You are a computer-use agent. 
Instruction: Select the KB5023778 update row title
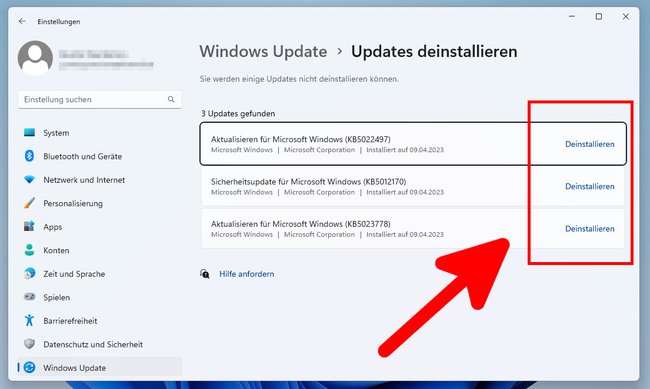(x=301, y=224)
